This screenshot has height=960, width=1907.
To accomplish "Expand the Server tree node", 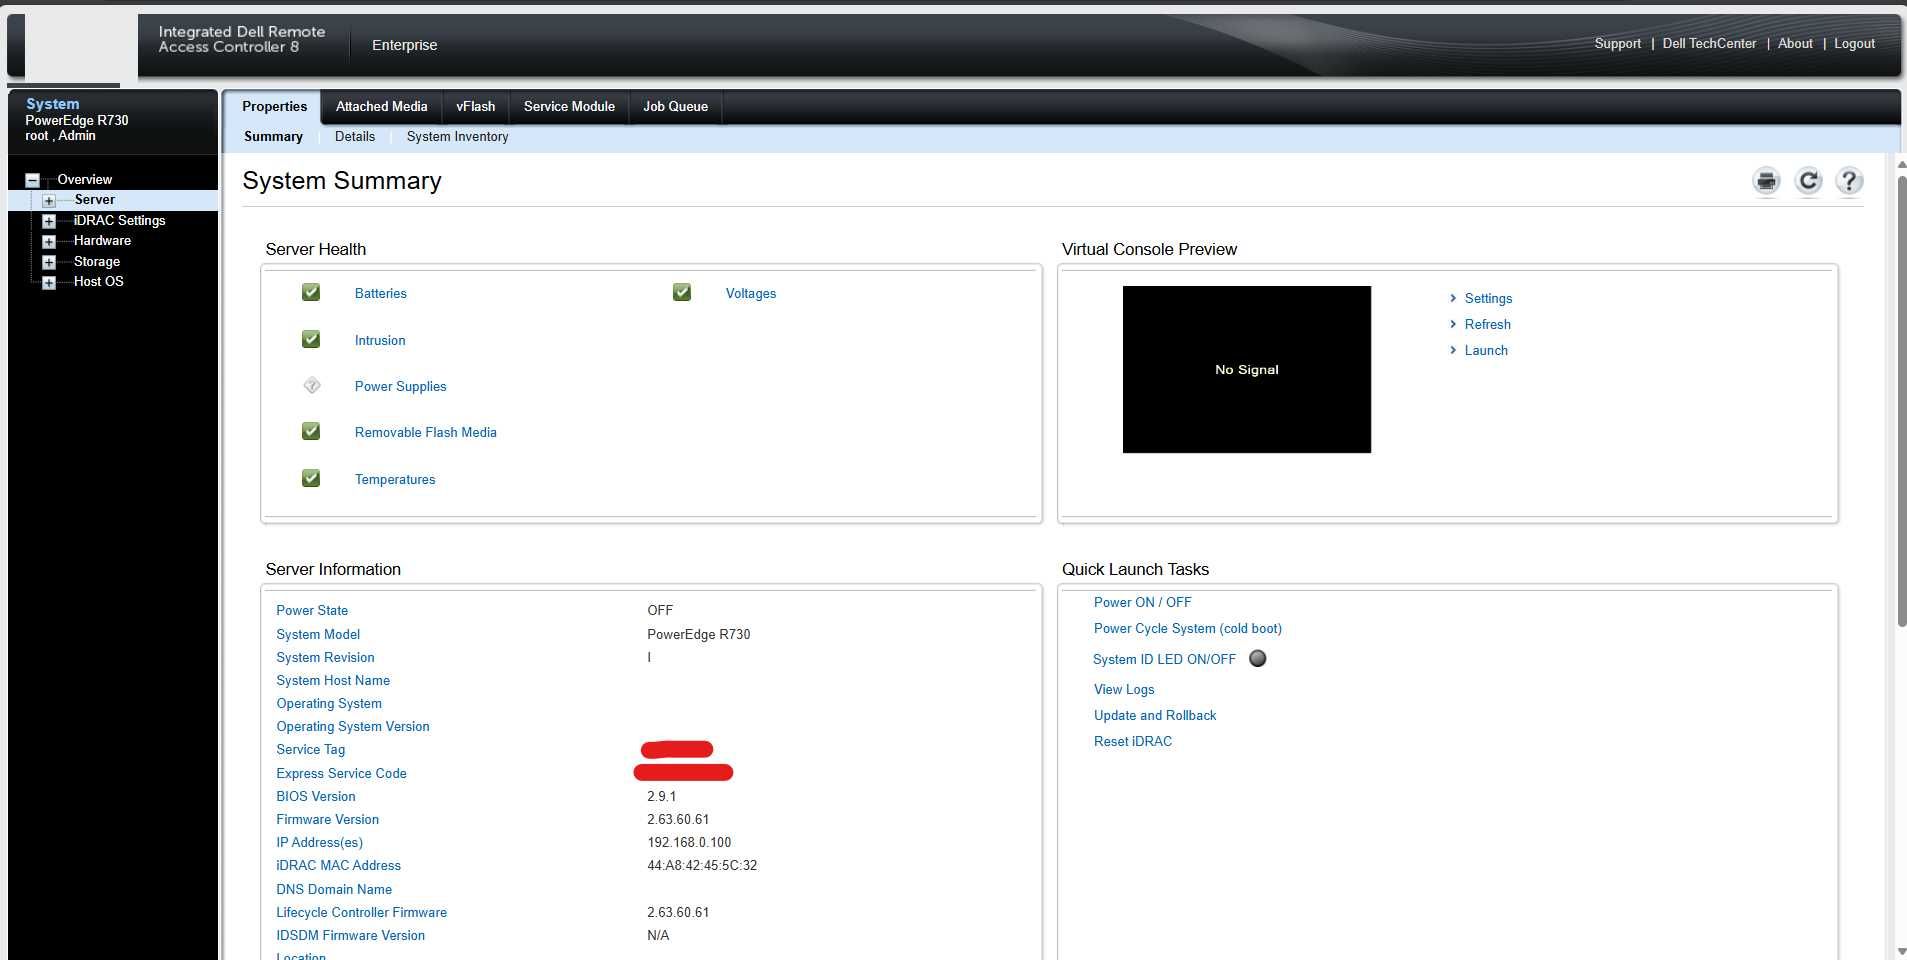I will (x=48, y=201).
